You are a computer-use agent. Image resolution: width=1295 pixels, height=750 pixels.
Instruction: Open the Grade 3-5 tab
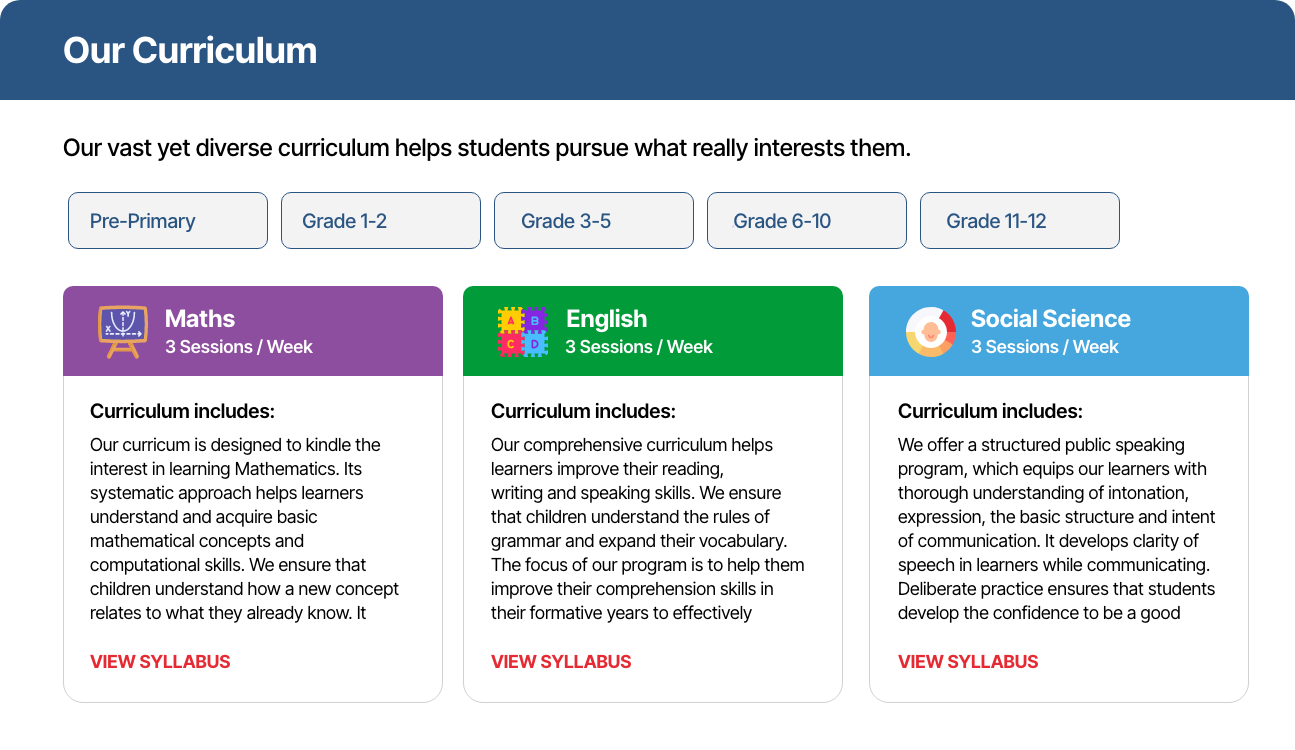tap(594, 221)
